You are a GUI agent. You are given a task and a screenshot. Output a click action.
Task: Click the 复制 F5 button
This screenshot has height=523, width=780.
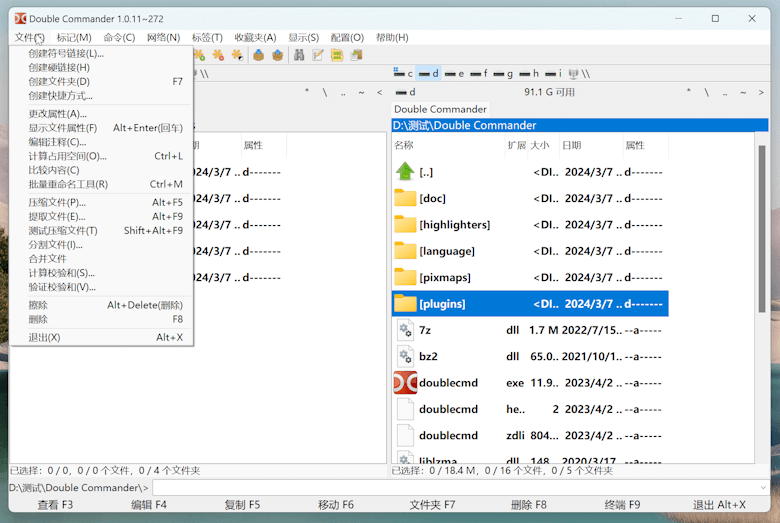pyautogui.click(x=242, y=505)
